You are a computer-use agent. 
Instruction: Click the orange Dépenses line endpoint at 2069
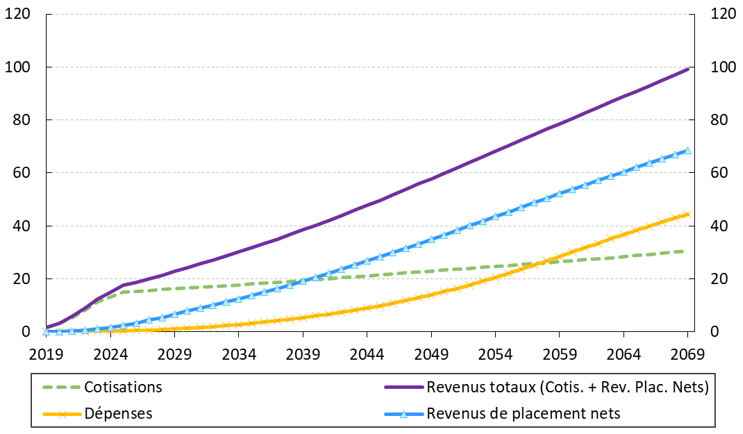point(688,214)
